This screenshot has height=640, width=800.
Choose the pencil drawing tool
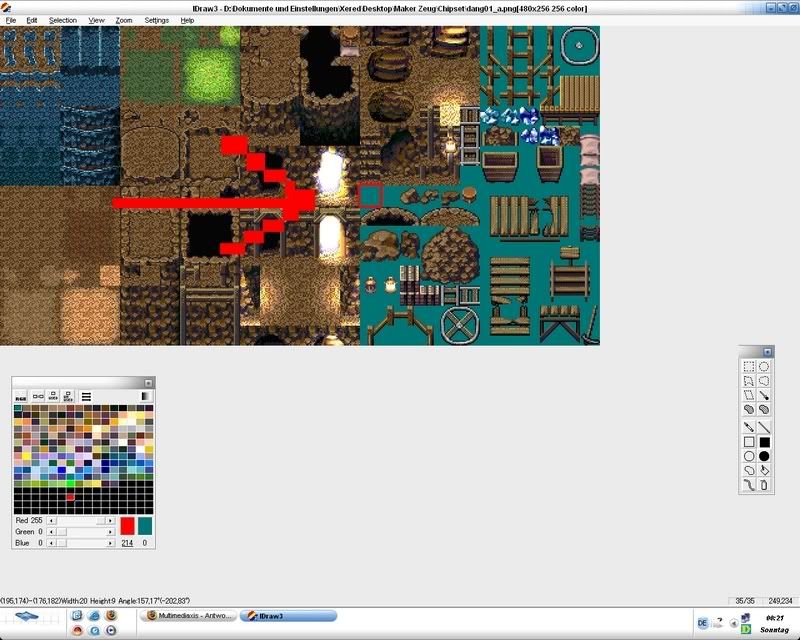[x=748, y=426]
